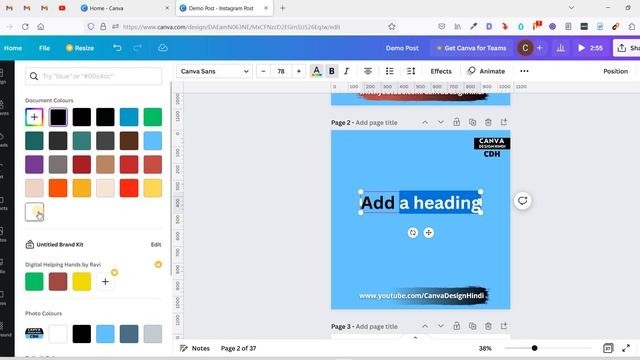This screenshot has height=360, width=640.
Task: Select the white document colour swatch
Action: [34, 212]
